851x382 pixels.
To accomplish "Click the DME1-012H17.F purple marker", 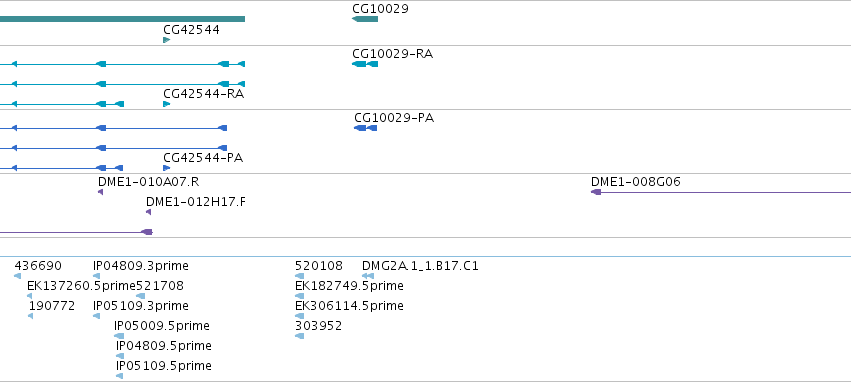I will pyautogui.click(x=149, y=212).
